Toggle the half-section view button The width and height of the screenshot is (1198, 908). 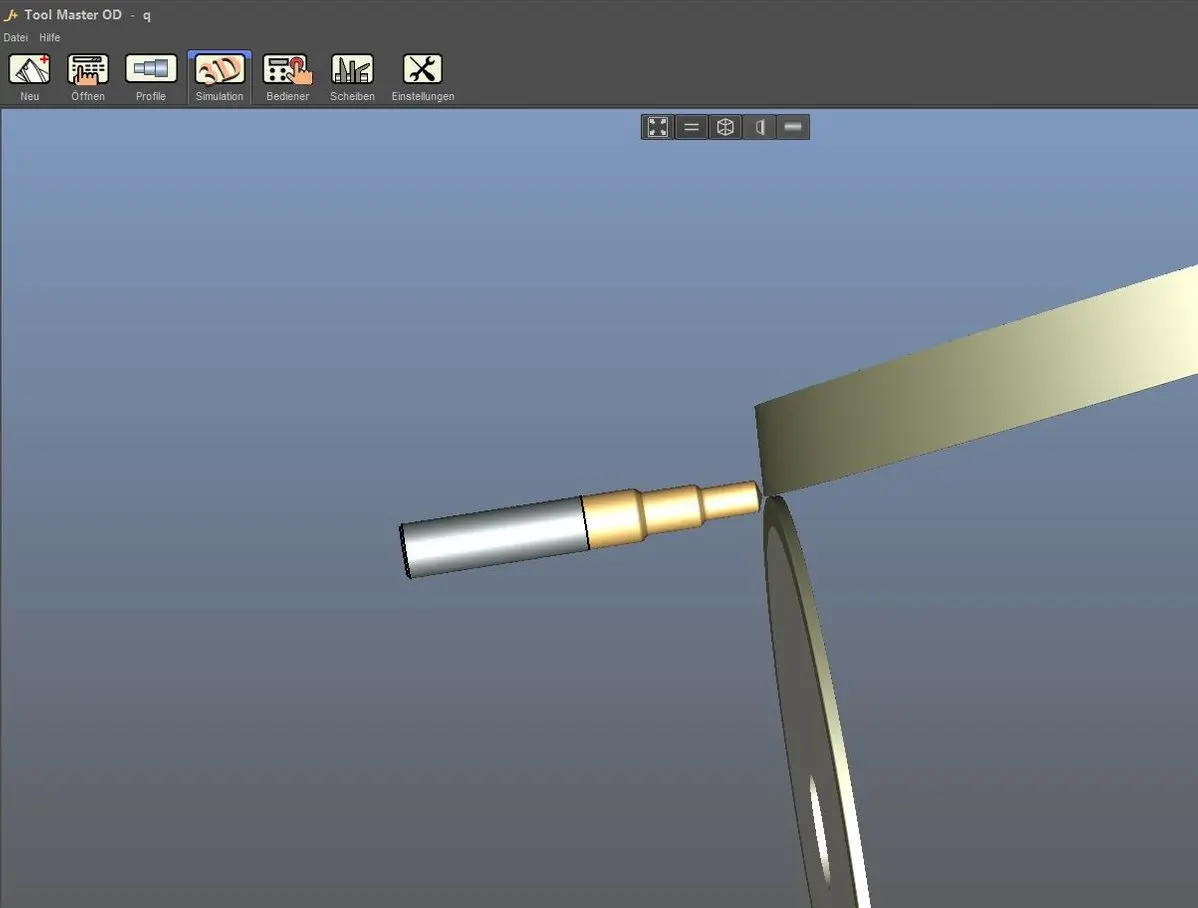(x=759, y=127)
